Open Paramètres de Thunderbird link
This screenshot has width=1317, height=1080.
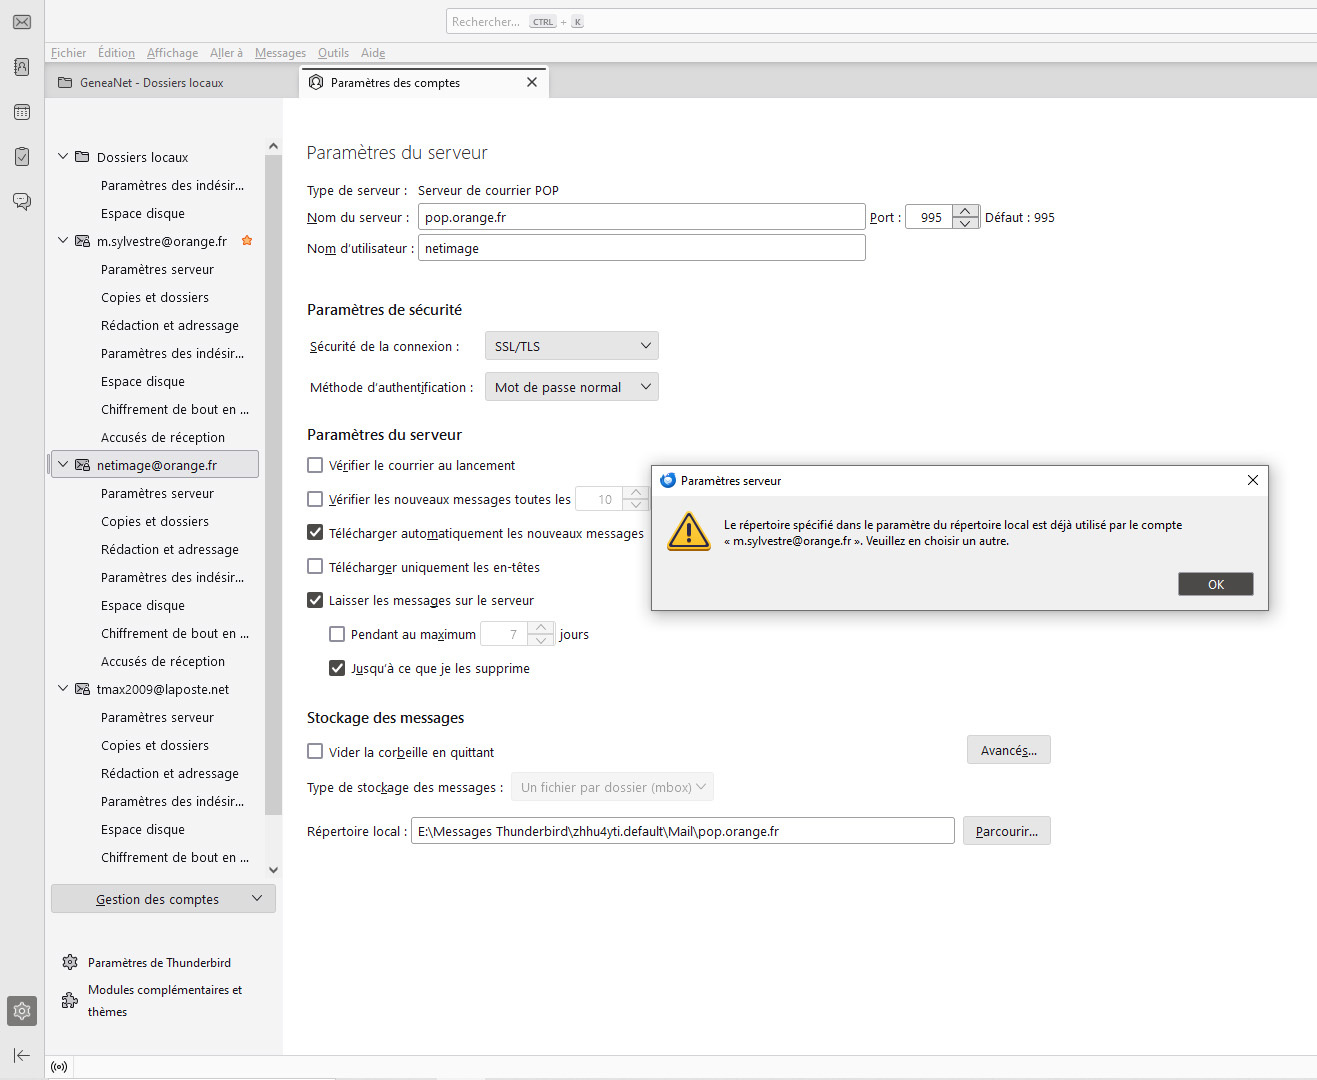[159, 962]
